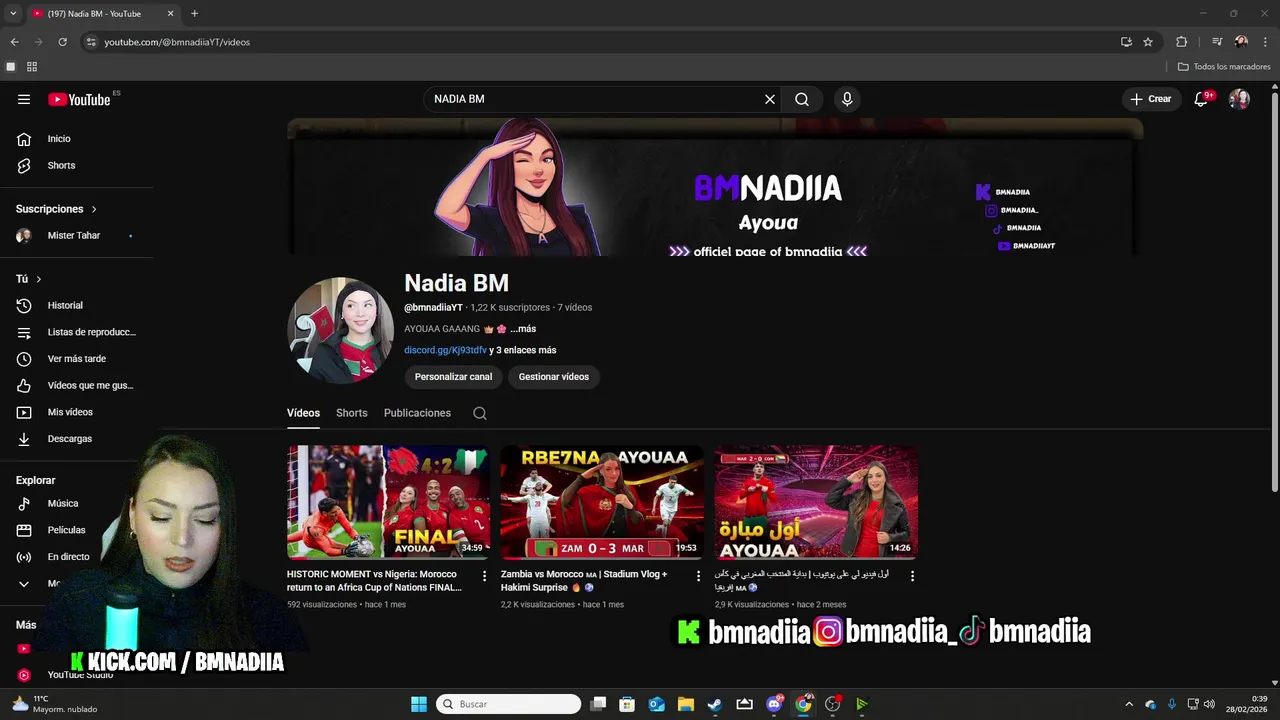Open Chrome three-dot menu
This screenshot has height=720, width=1280.
(x=1266, y=42)
